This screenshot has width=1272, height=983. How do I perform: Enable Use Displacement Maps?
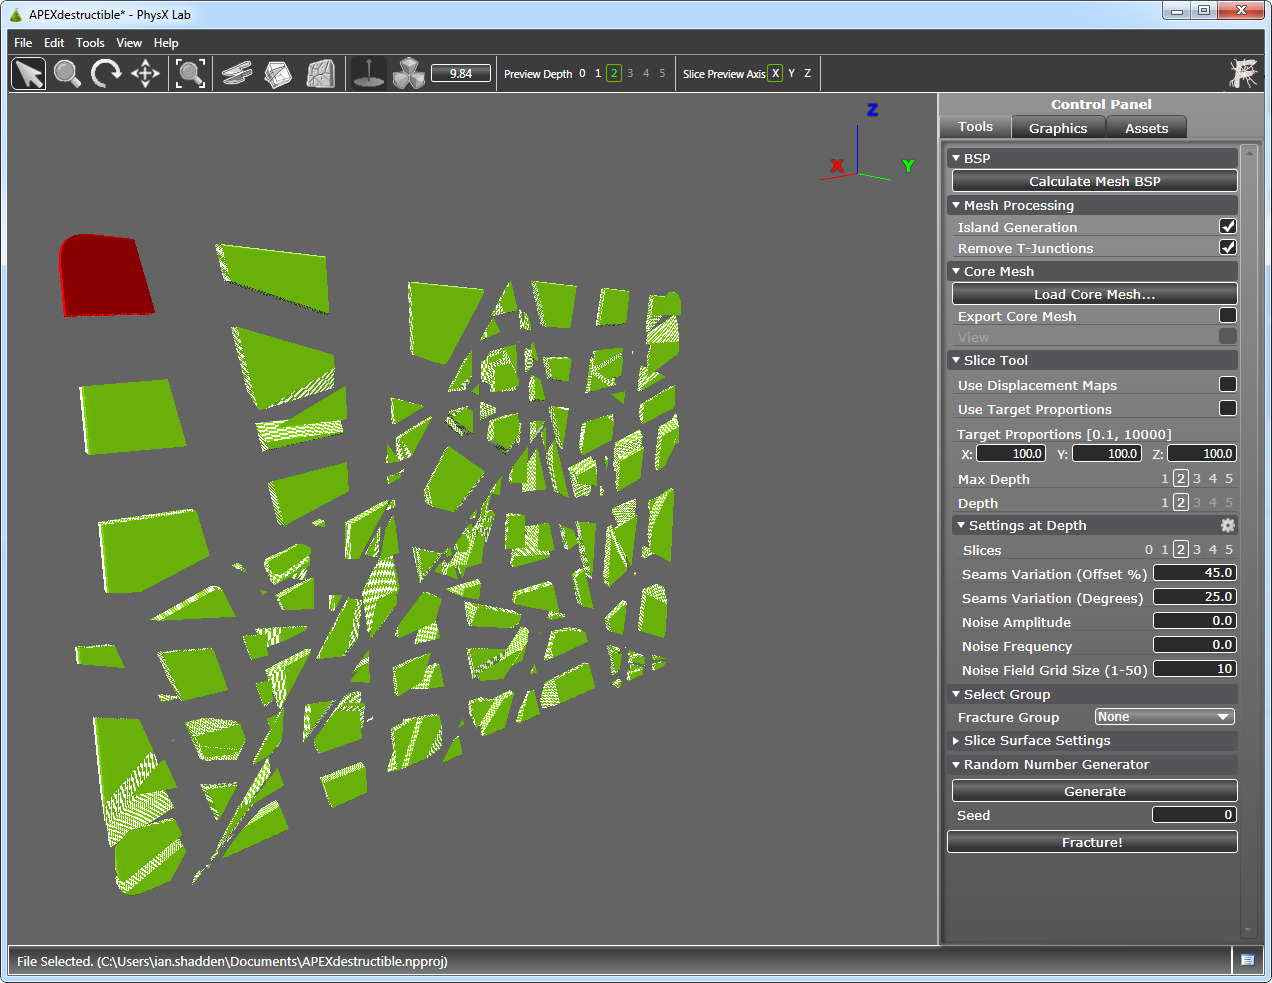pos(1227,383)
